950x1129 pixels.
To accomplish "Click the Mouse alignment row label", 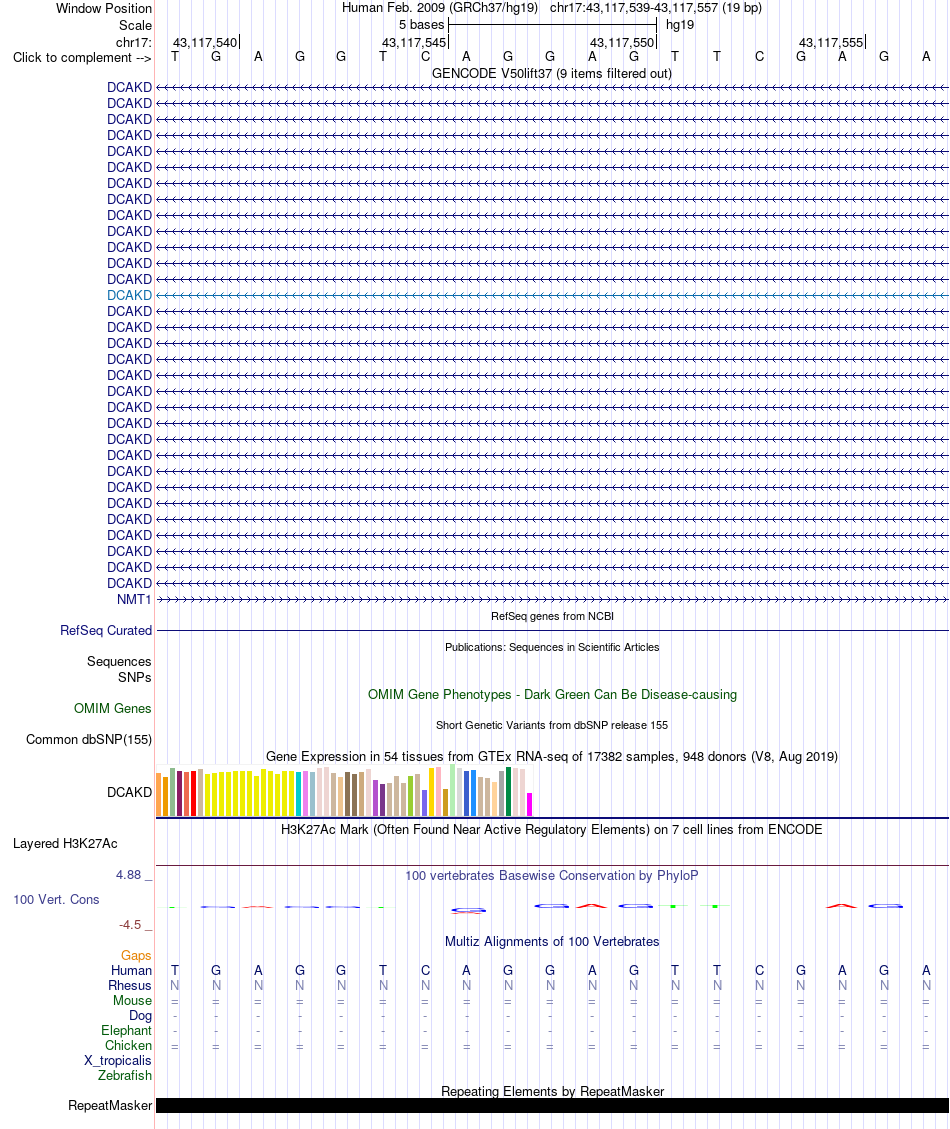I will point(133,1001).
